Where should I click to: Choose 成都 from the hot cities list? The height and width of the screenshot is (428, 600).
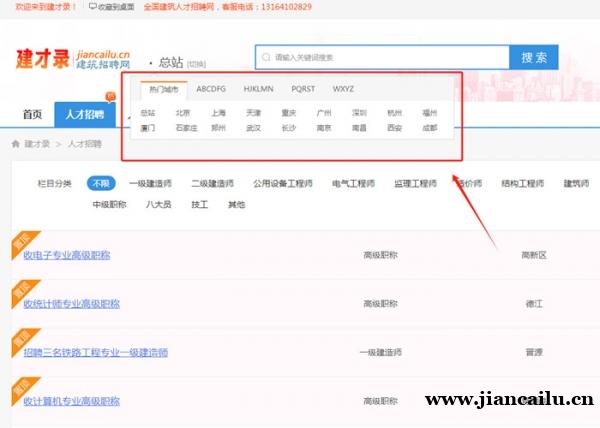(429, 128)
